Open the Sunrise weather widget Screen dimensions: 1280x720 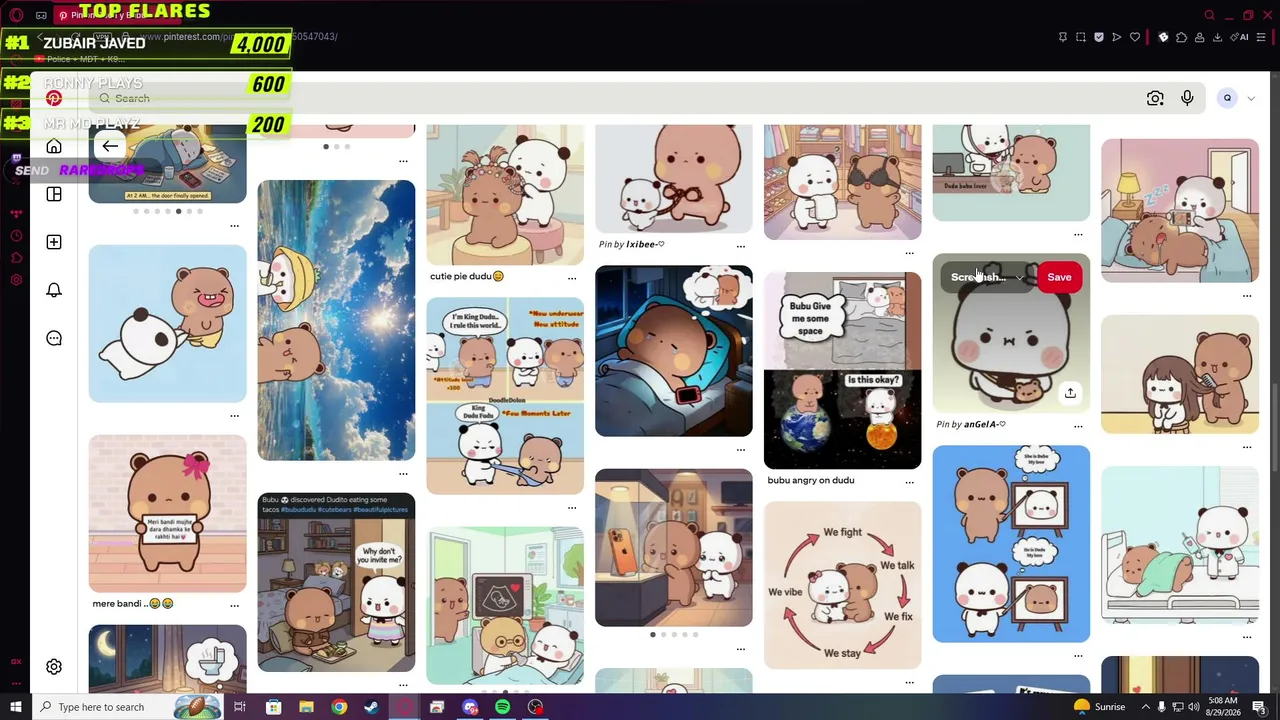(x=1099, y=707)
